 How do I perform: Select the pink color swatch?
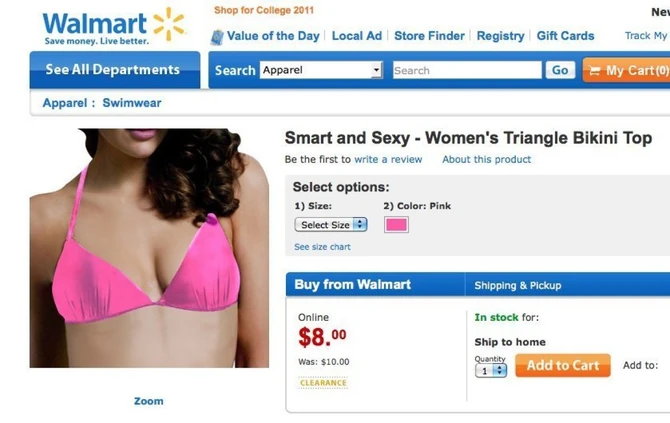click(396, 225)
